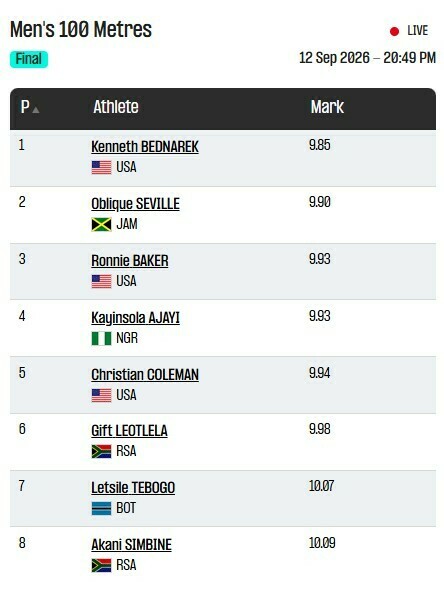Click the Jamaica flag under Oblique Seville

point(101,224)
